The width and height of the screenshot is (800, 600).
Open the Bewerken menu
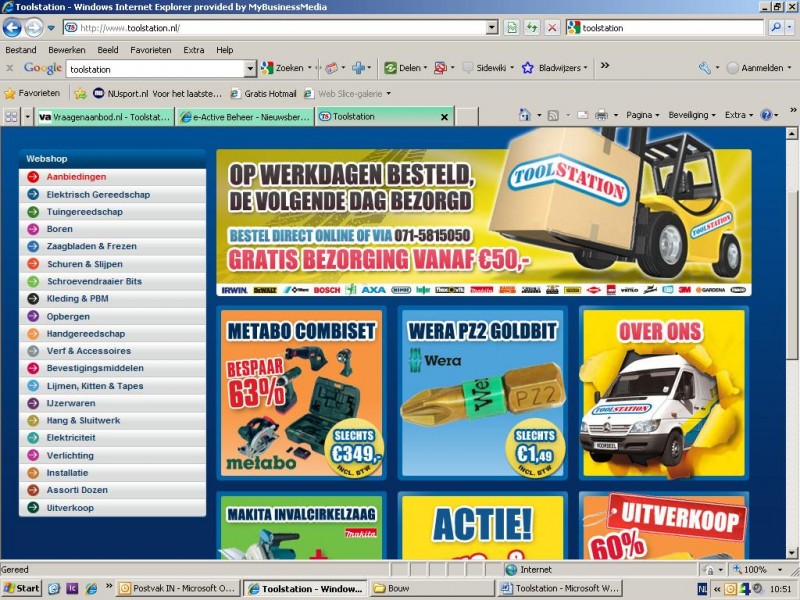coord(67,50)
